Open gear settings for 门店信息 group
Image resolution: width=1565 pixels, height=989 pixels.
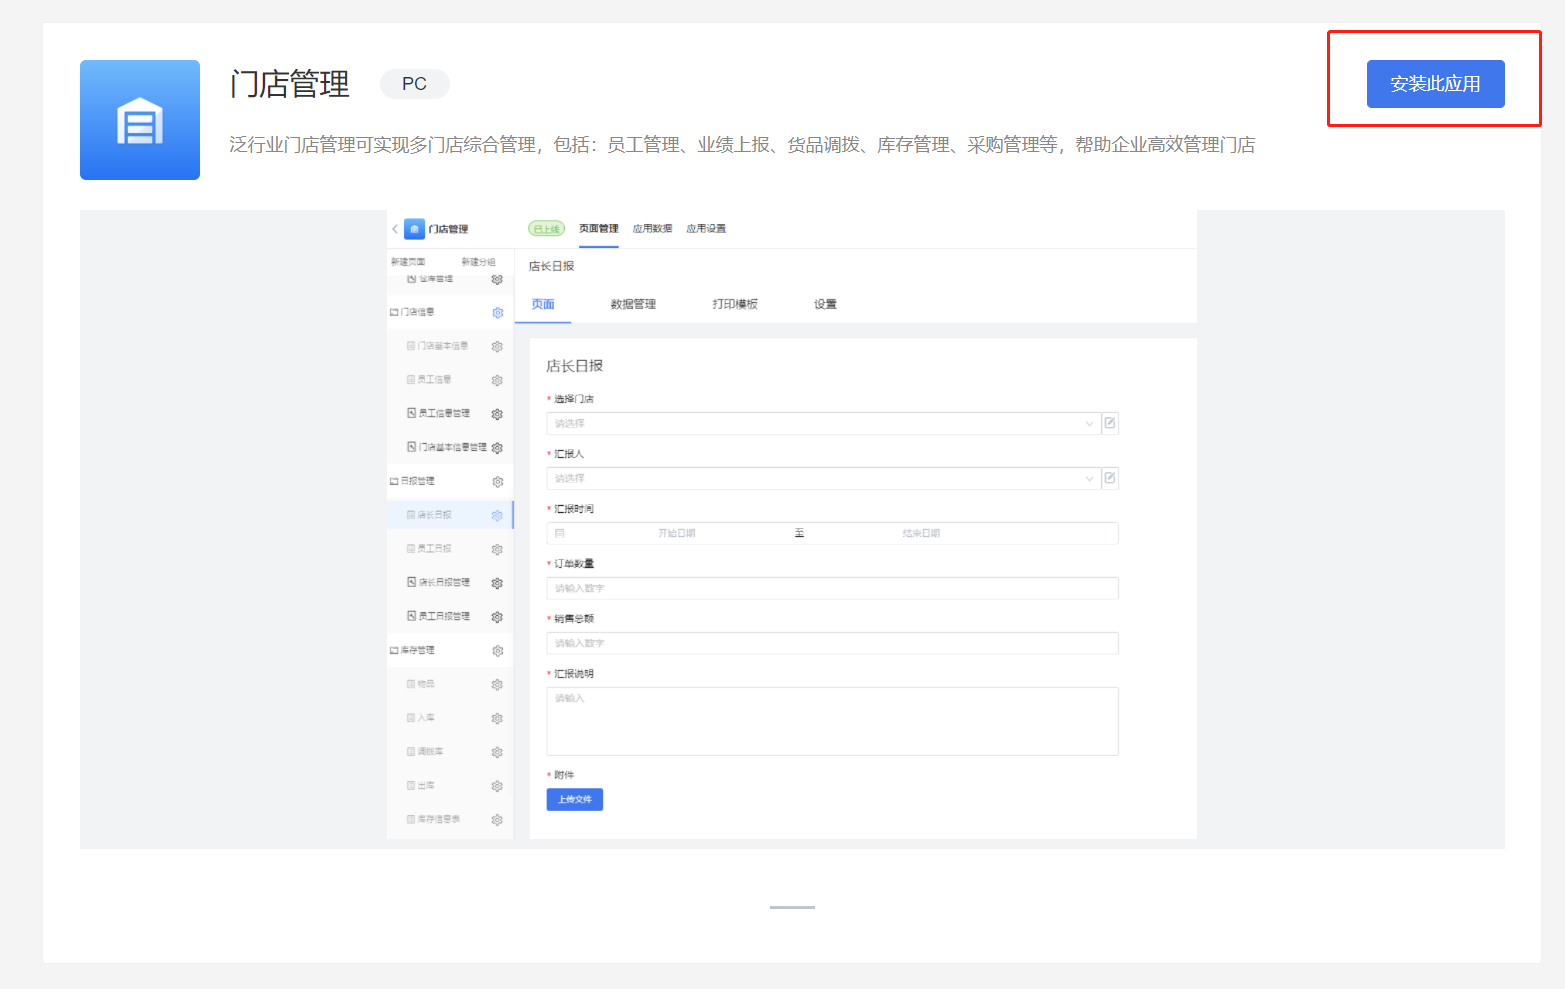(x=498, y=313)
